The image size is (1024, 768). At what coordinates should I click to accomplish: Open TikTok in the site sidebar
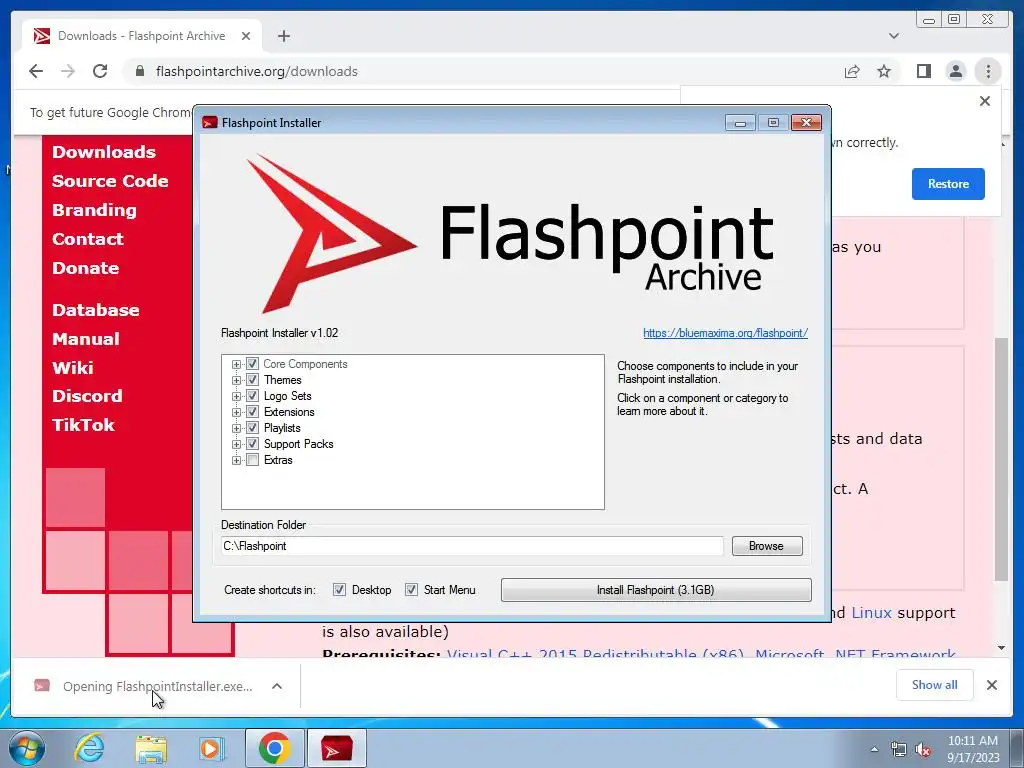[83, 425]
